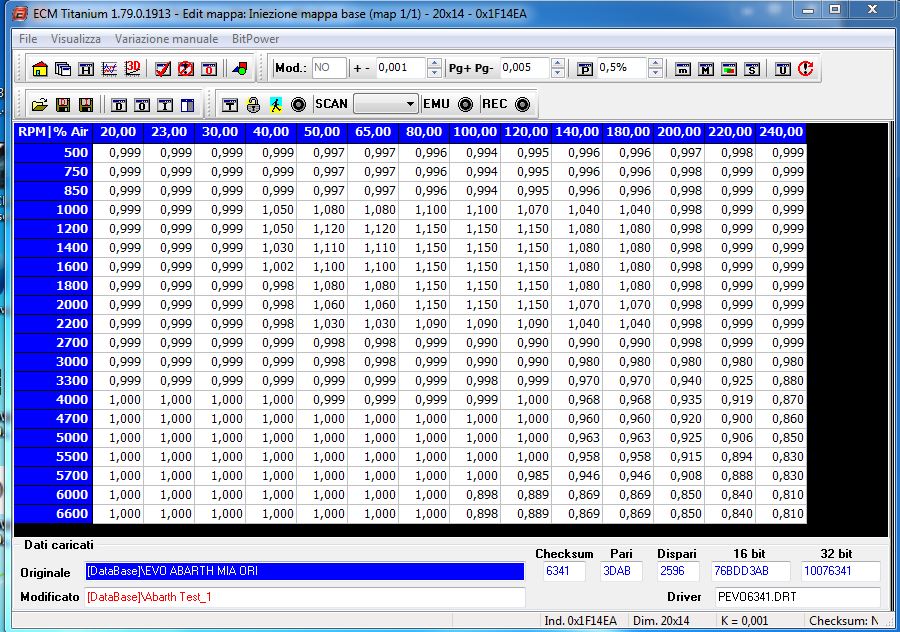This screenshot has width=900, height=632.
Task: Click the U window icon
Action: [783, 69]
